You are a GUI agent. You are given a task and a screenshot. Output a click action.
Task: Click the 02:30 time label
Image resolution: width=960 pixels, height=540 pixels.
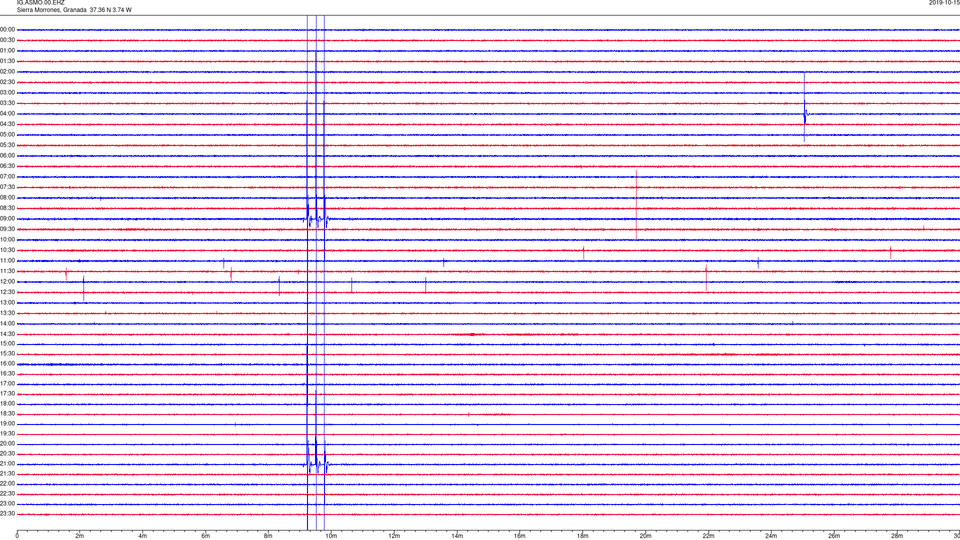(7, 82)
